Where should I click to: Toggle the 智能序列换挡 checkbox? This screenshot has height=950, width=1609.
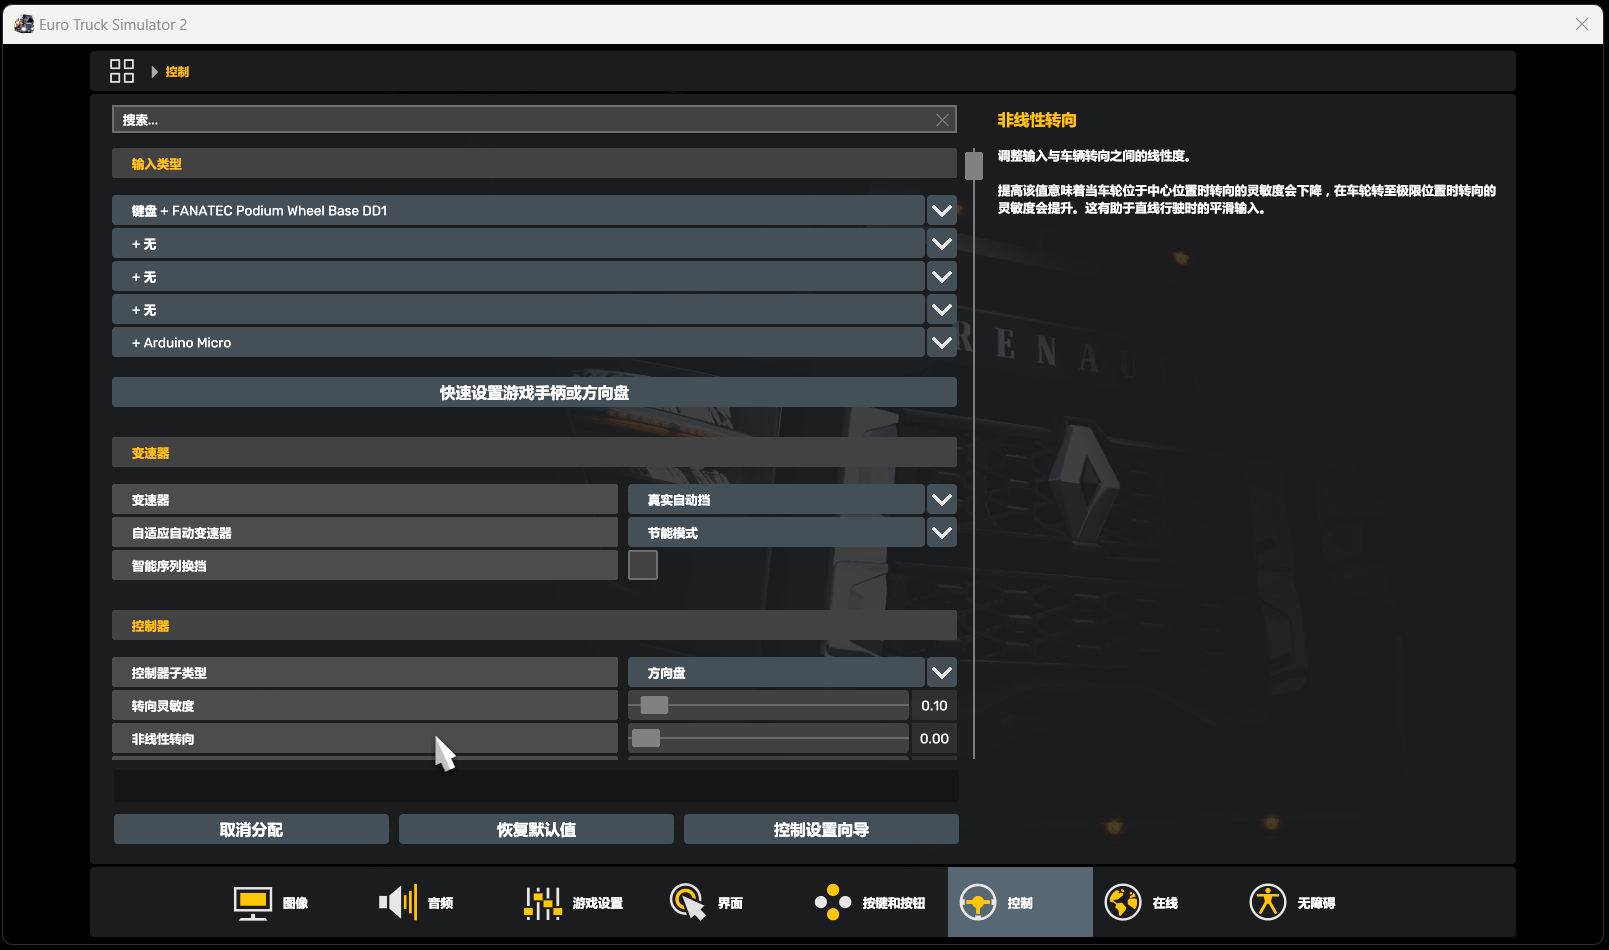(x=643, y=566)
